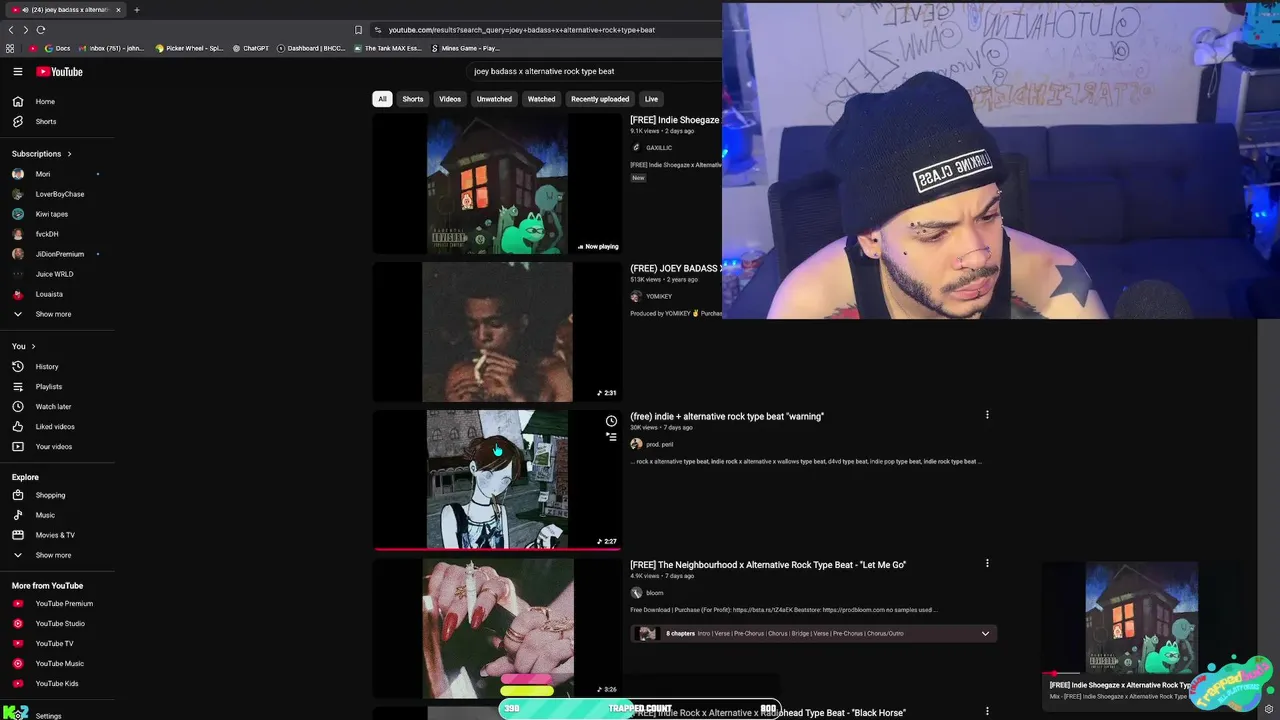Open the Docs bookmark
The image size is (1280, 720).
point(57,48)
